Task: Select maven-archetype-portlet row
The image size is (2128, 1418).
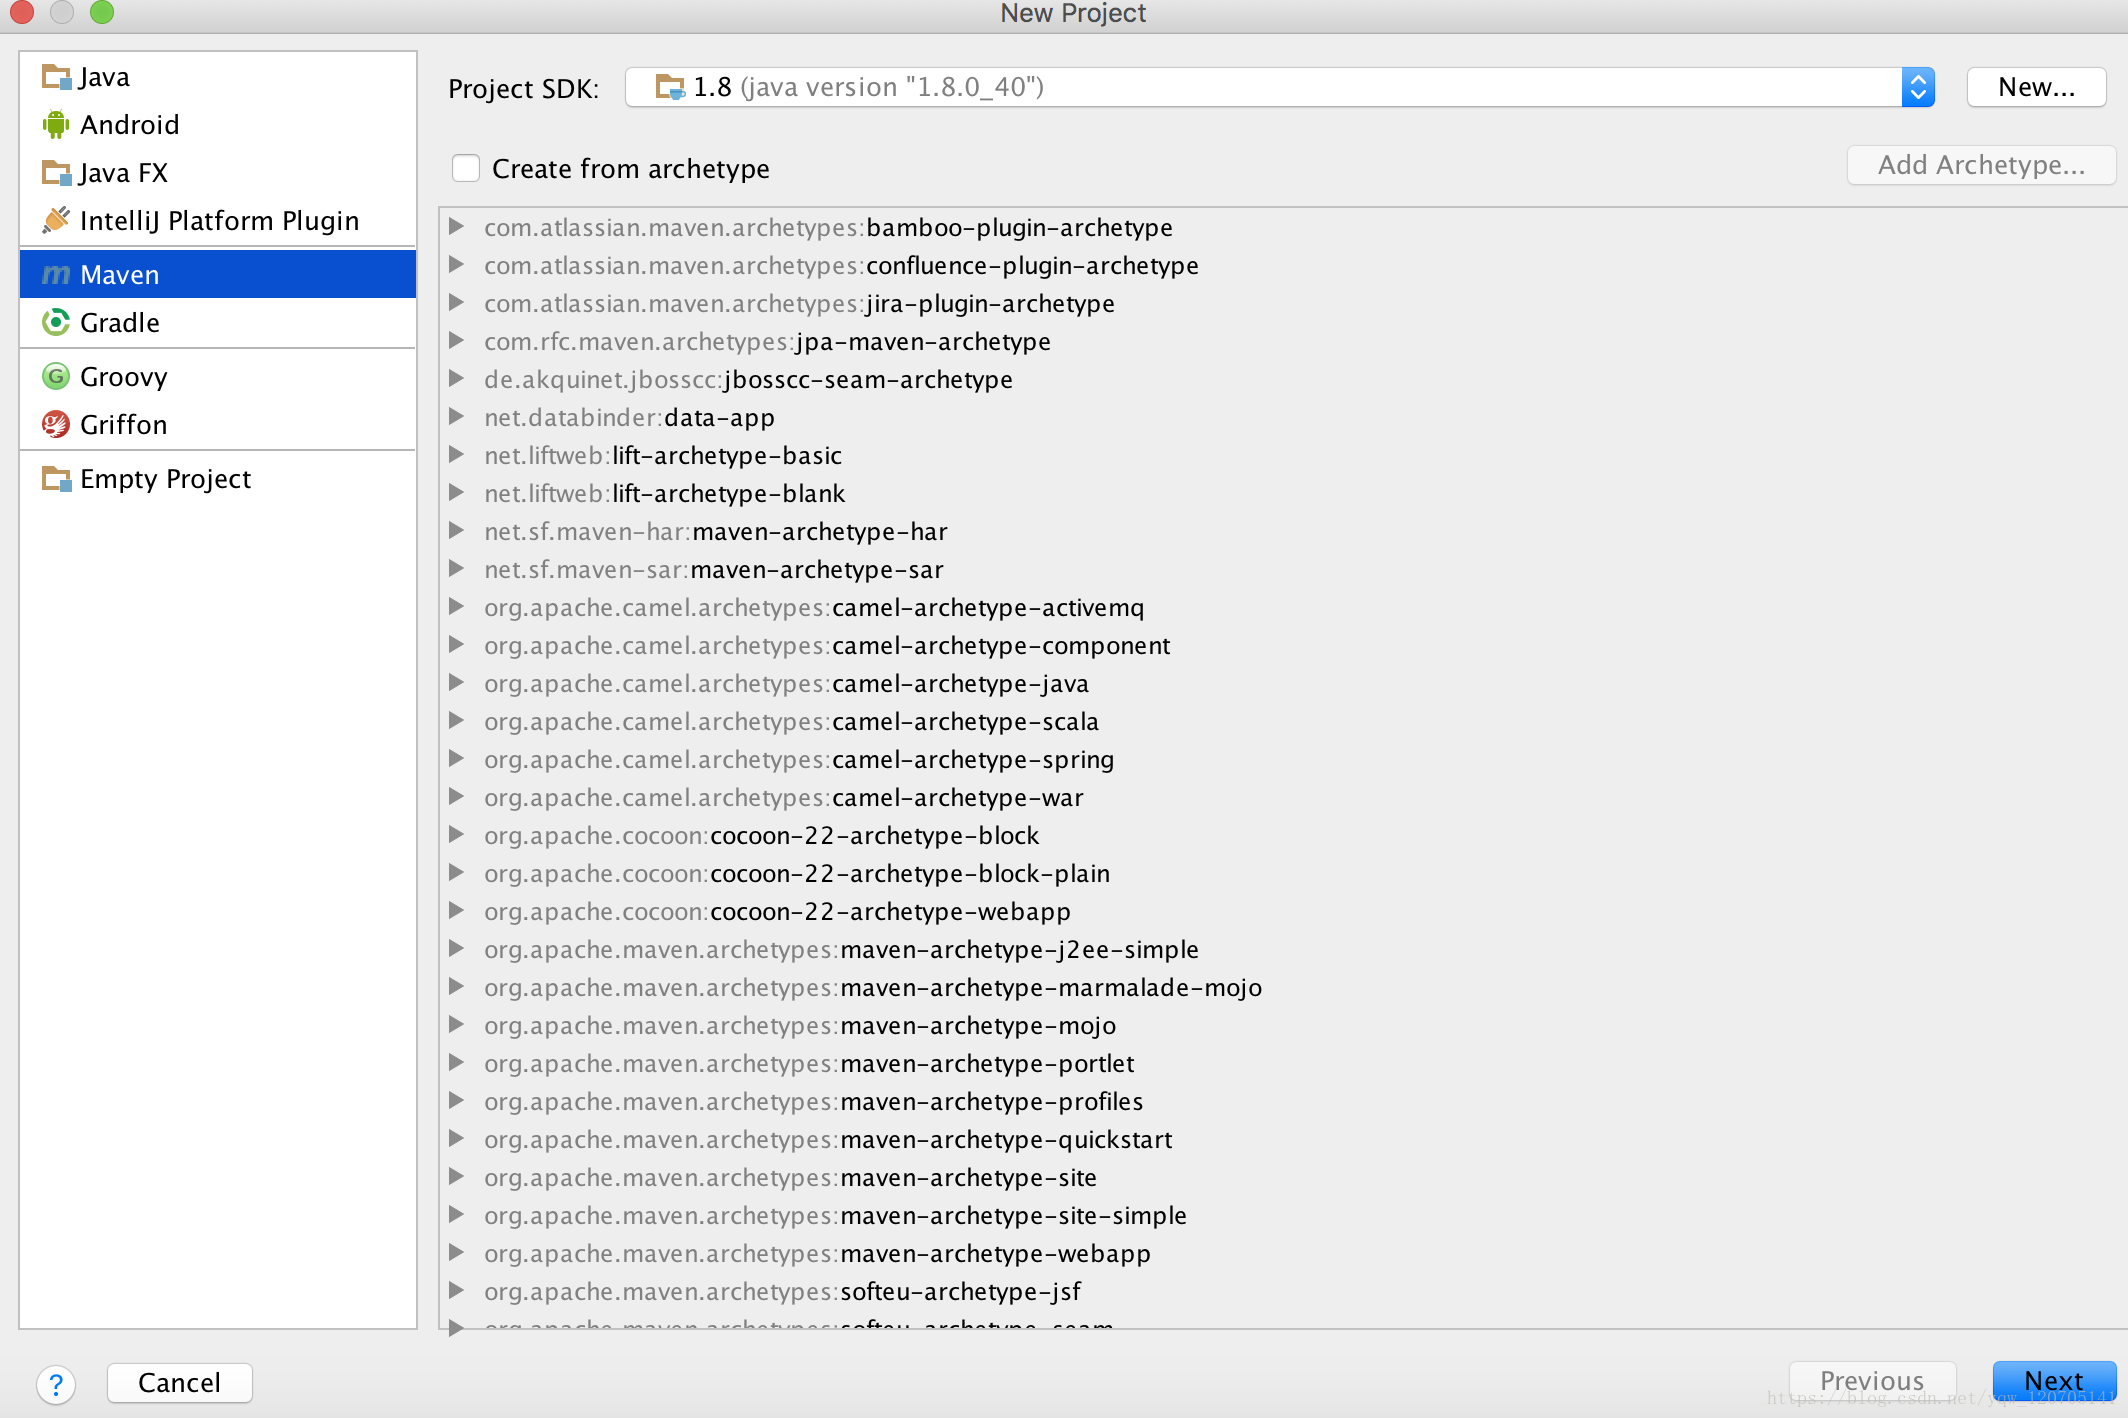Action: pyautogui.click(x=1282, y=1063)
